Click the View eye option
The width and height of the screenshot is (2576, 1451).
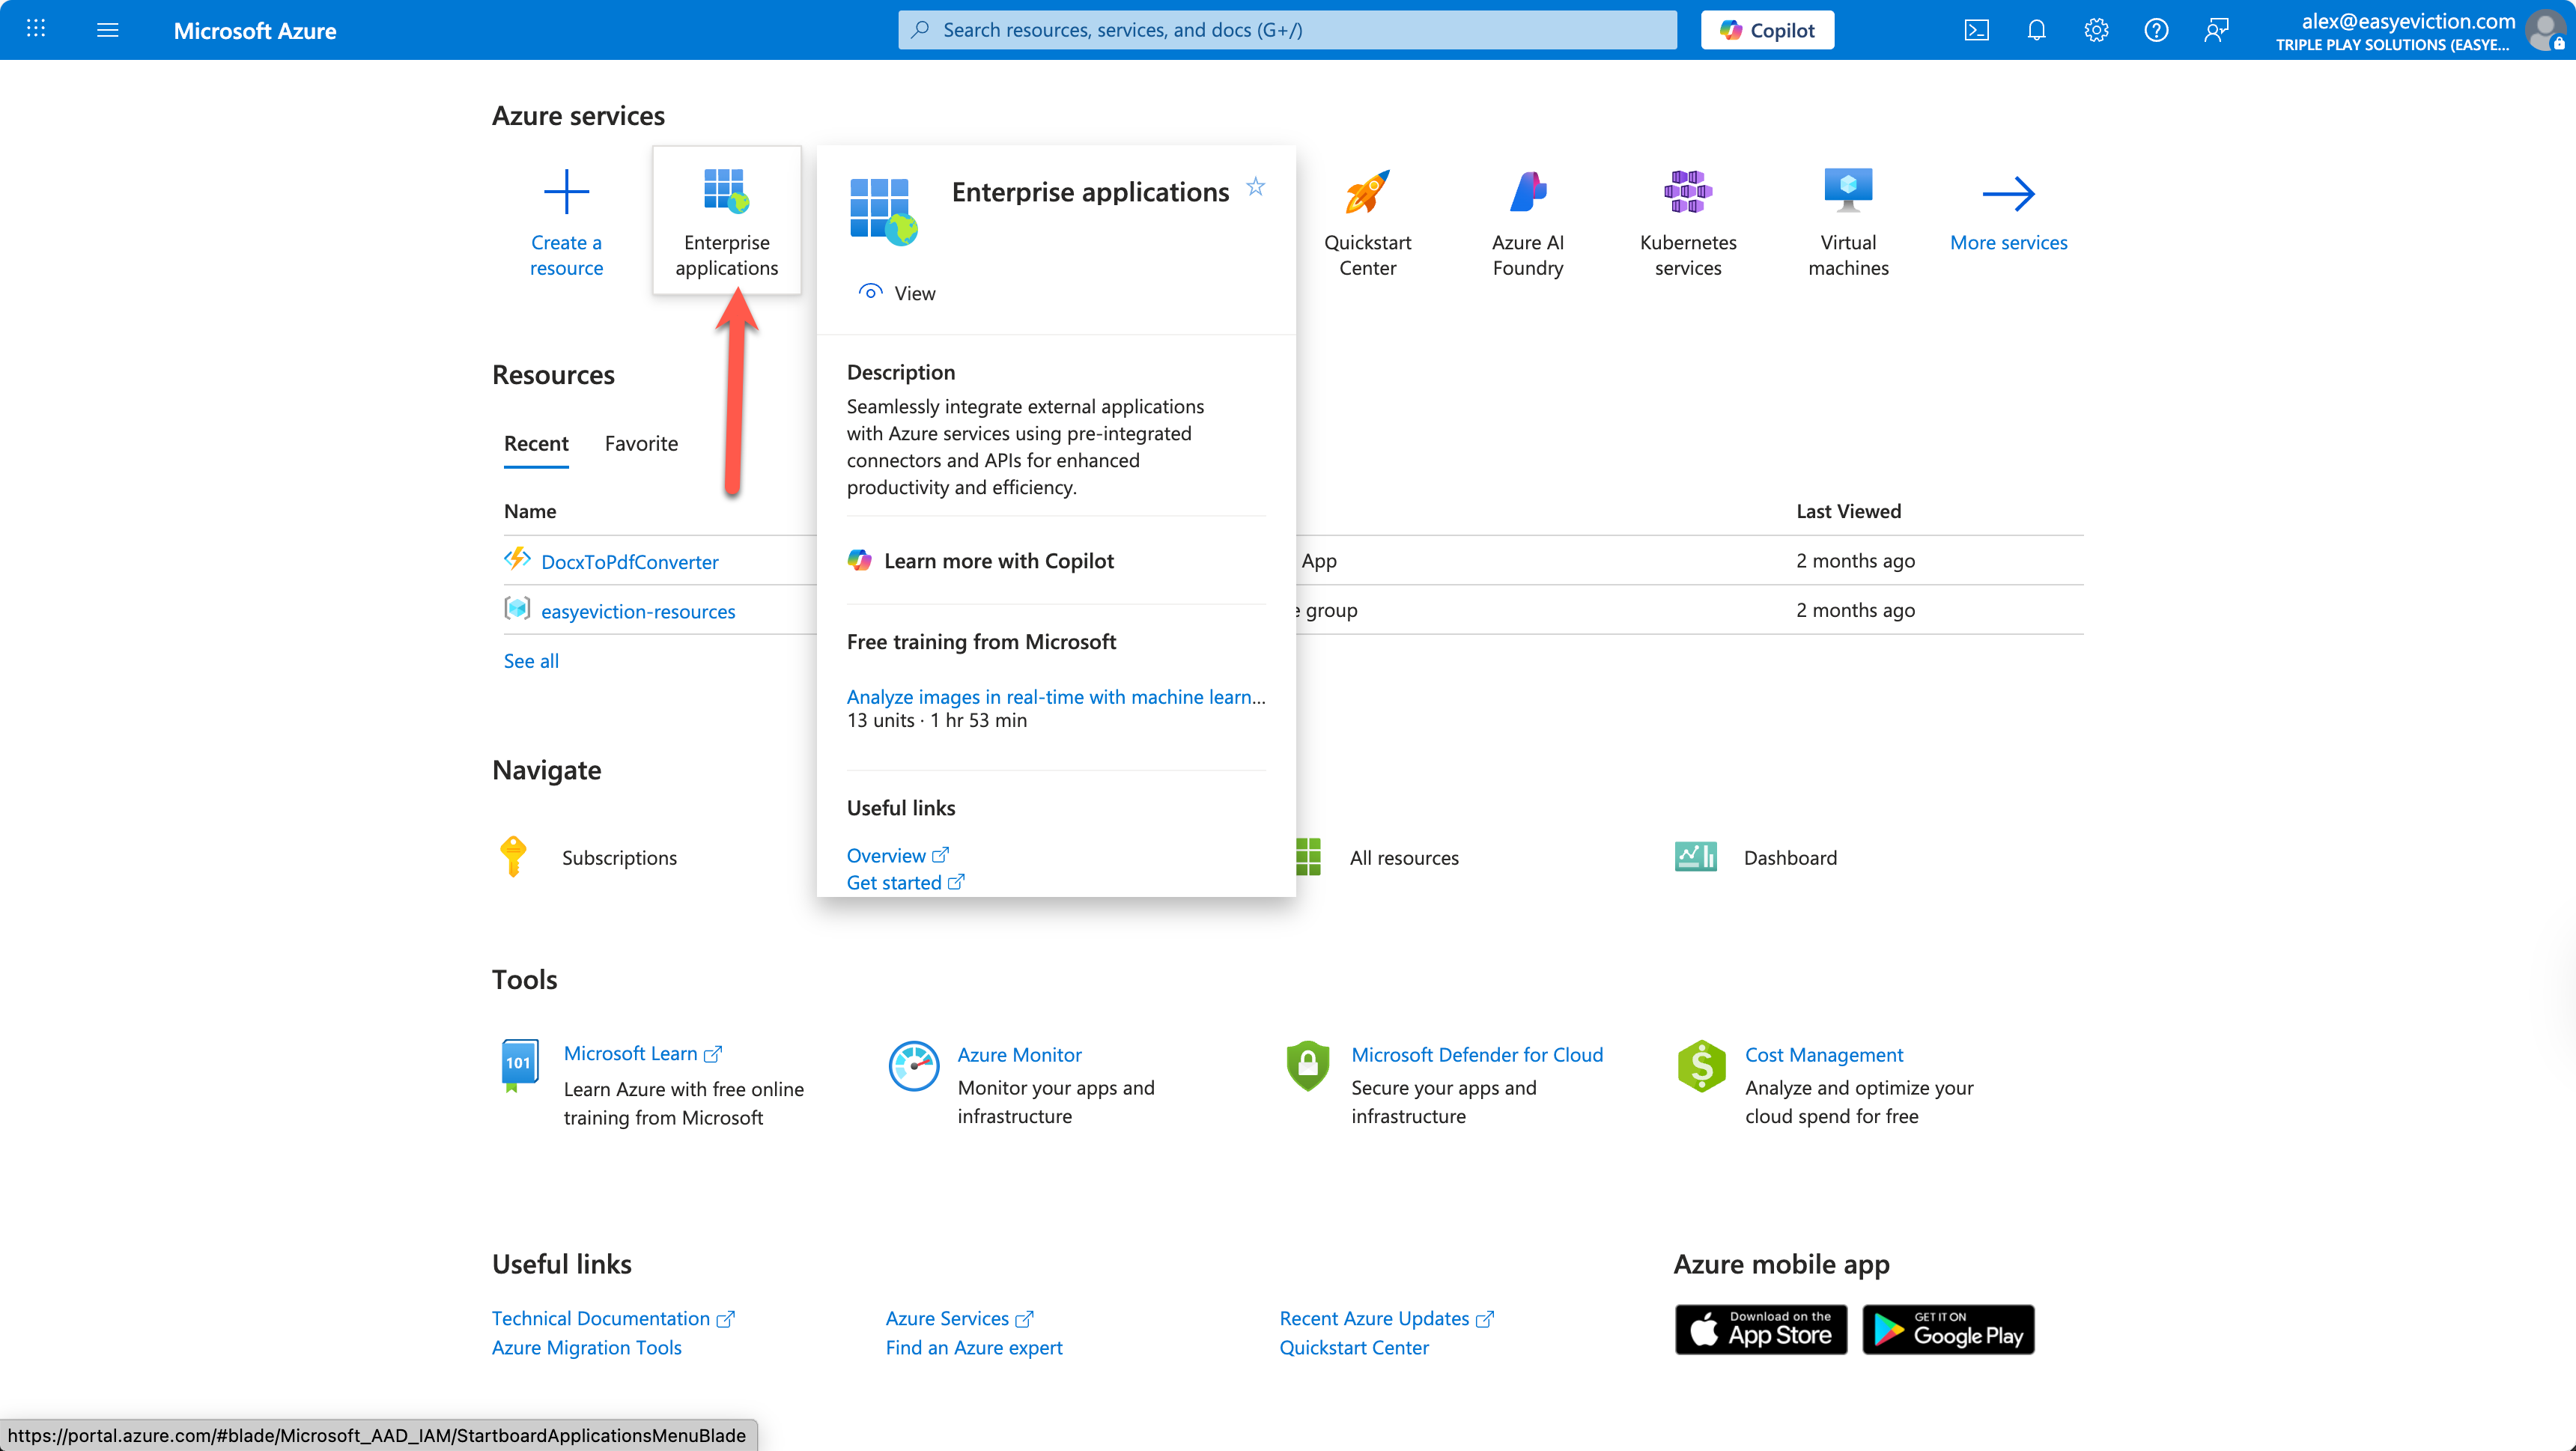click(x=897, y=293)
